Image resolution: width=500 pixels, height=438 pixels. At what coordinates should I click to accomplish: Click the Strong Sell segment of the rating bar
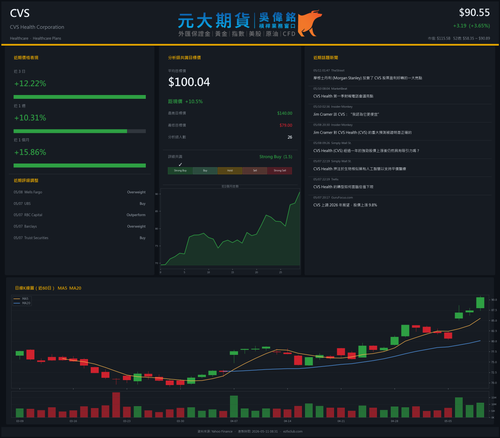tap(280, 171)
